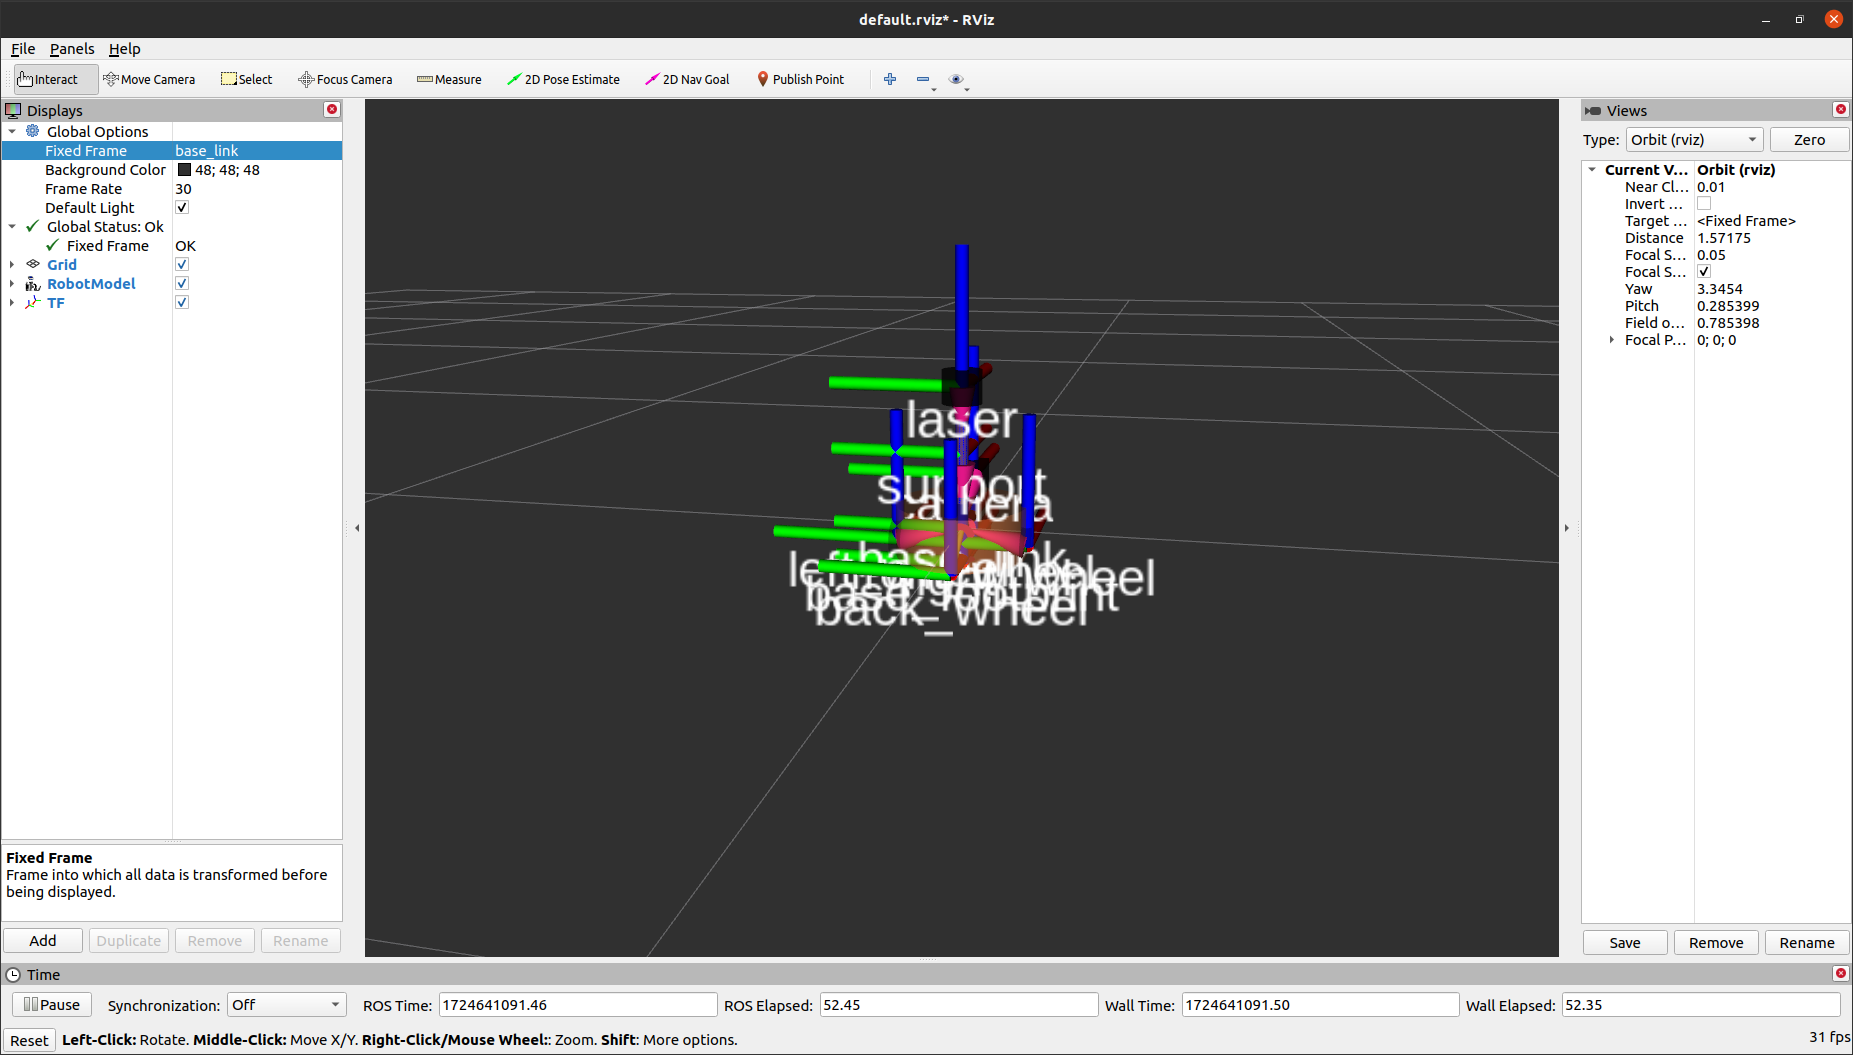Open the File menu
This screenshot has width=1853, height=1055.
(23, 49)
